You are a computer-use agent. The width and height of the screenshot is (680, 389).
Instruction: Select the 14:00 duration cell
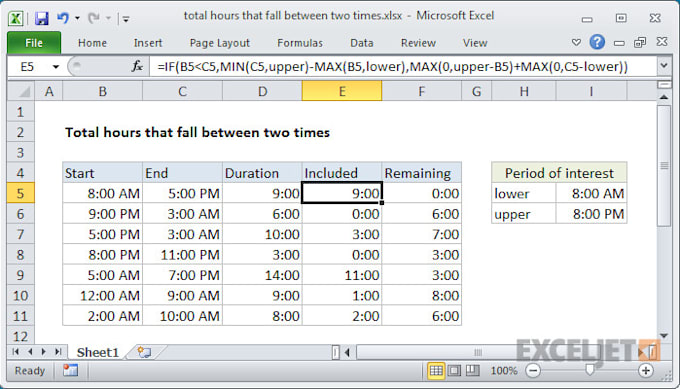[262, 275]
